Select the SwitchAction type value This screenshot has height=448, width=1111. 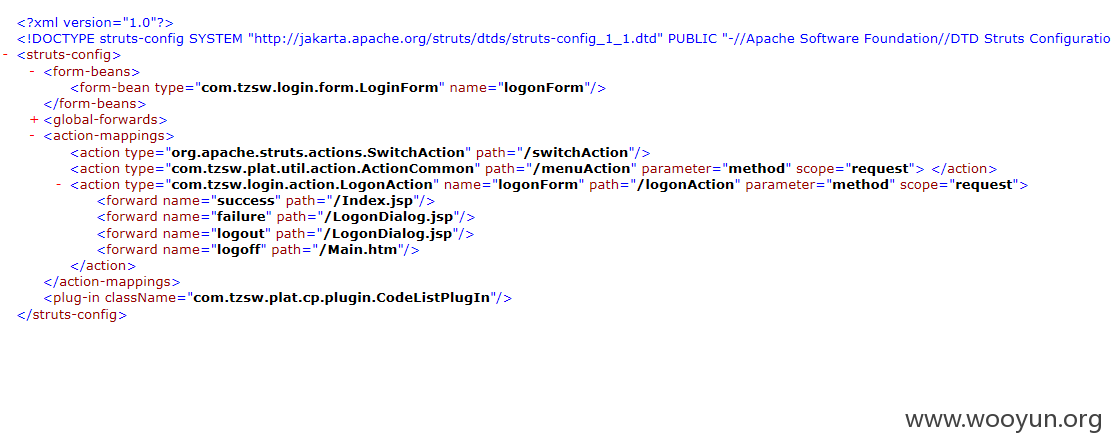(318, 152)
